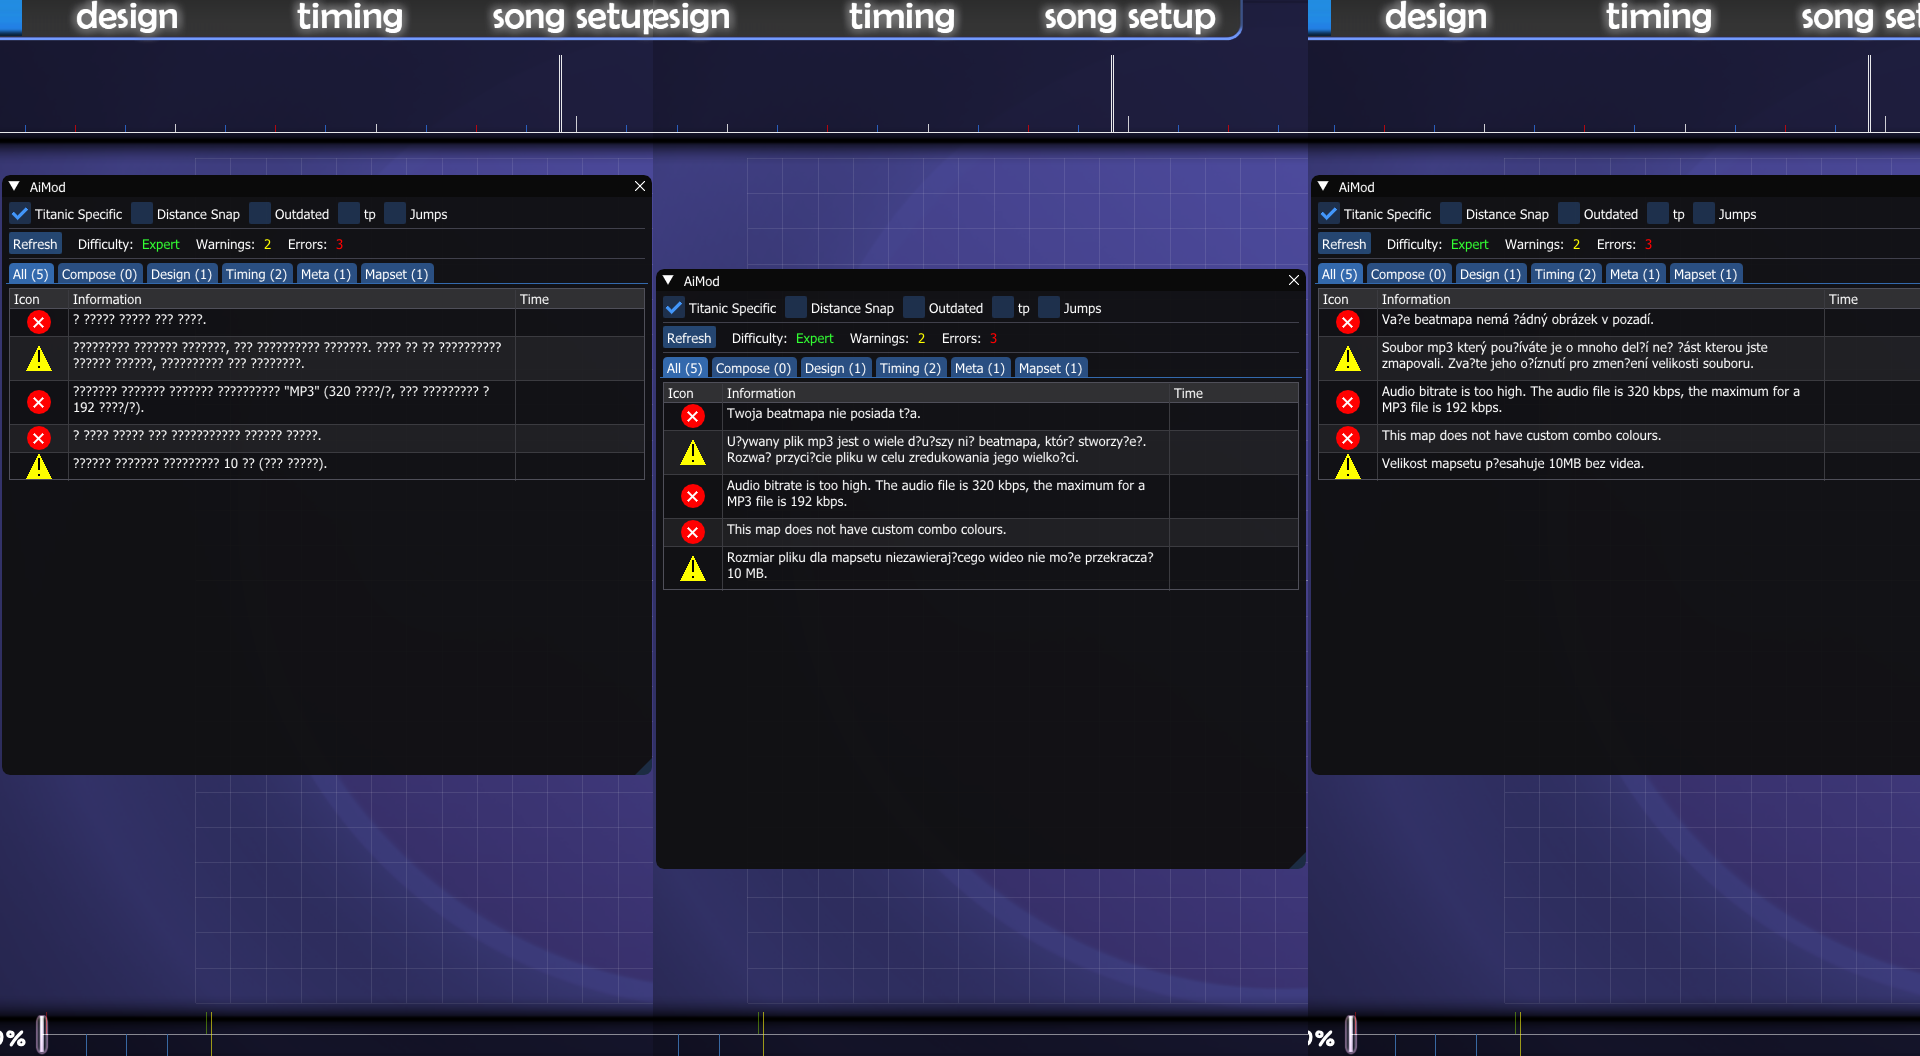1920x1056 pixels.
Task: Switch to design mode in leftmost editor header
Action: click(x=127, y=17)
